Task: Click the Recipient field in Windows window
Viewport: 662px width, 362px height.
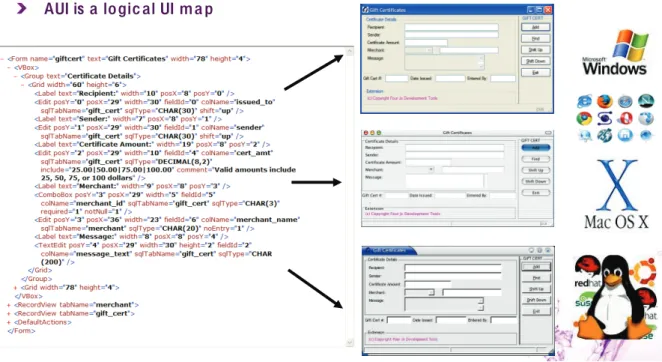Action: pyautogui.click(x=451, y=27)
